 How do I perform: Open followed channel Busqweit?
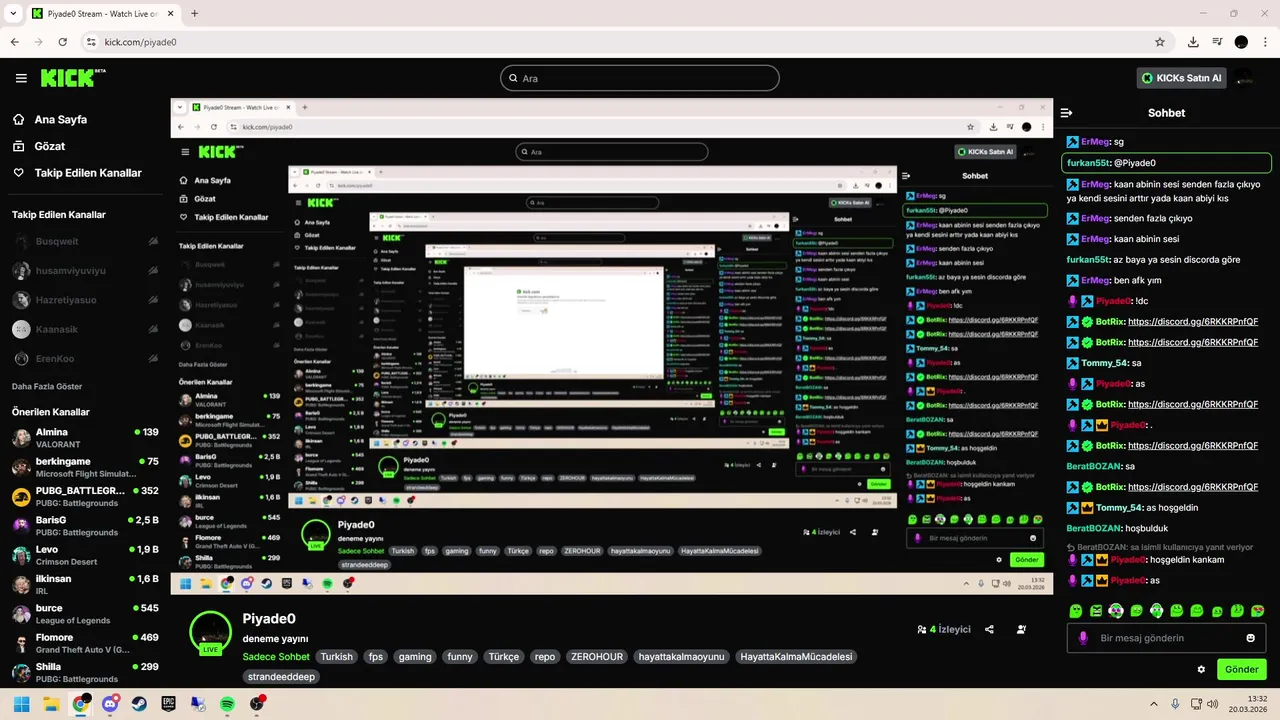tap(85, 241)
